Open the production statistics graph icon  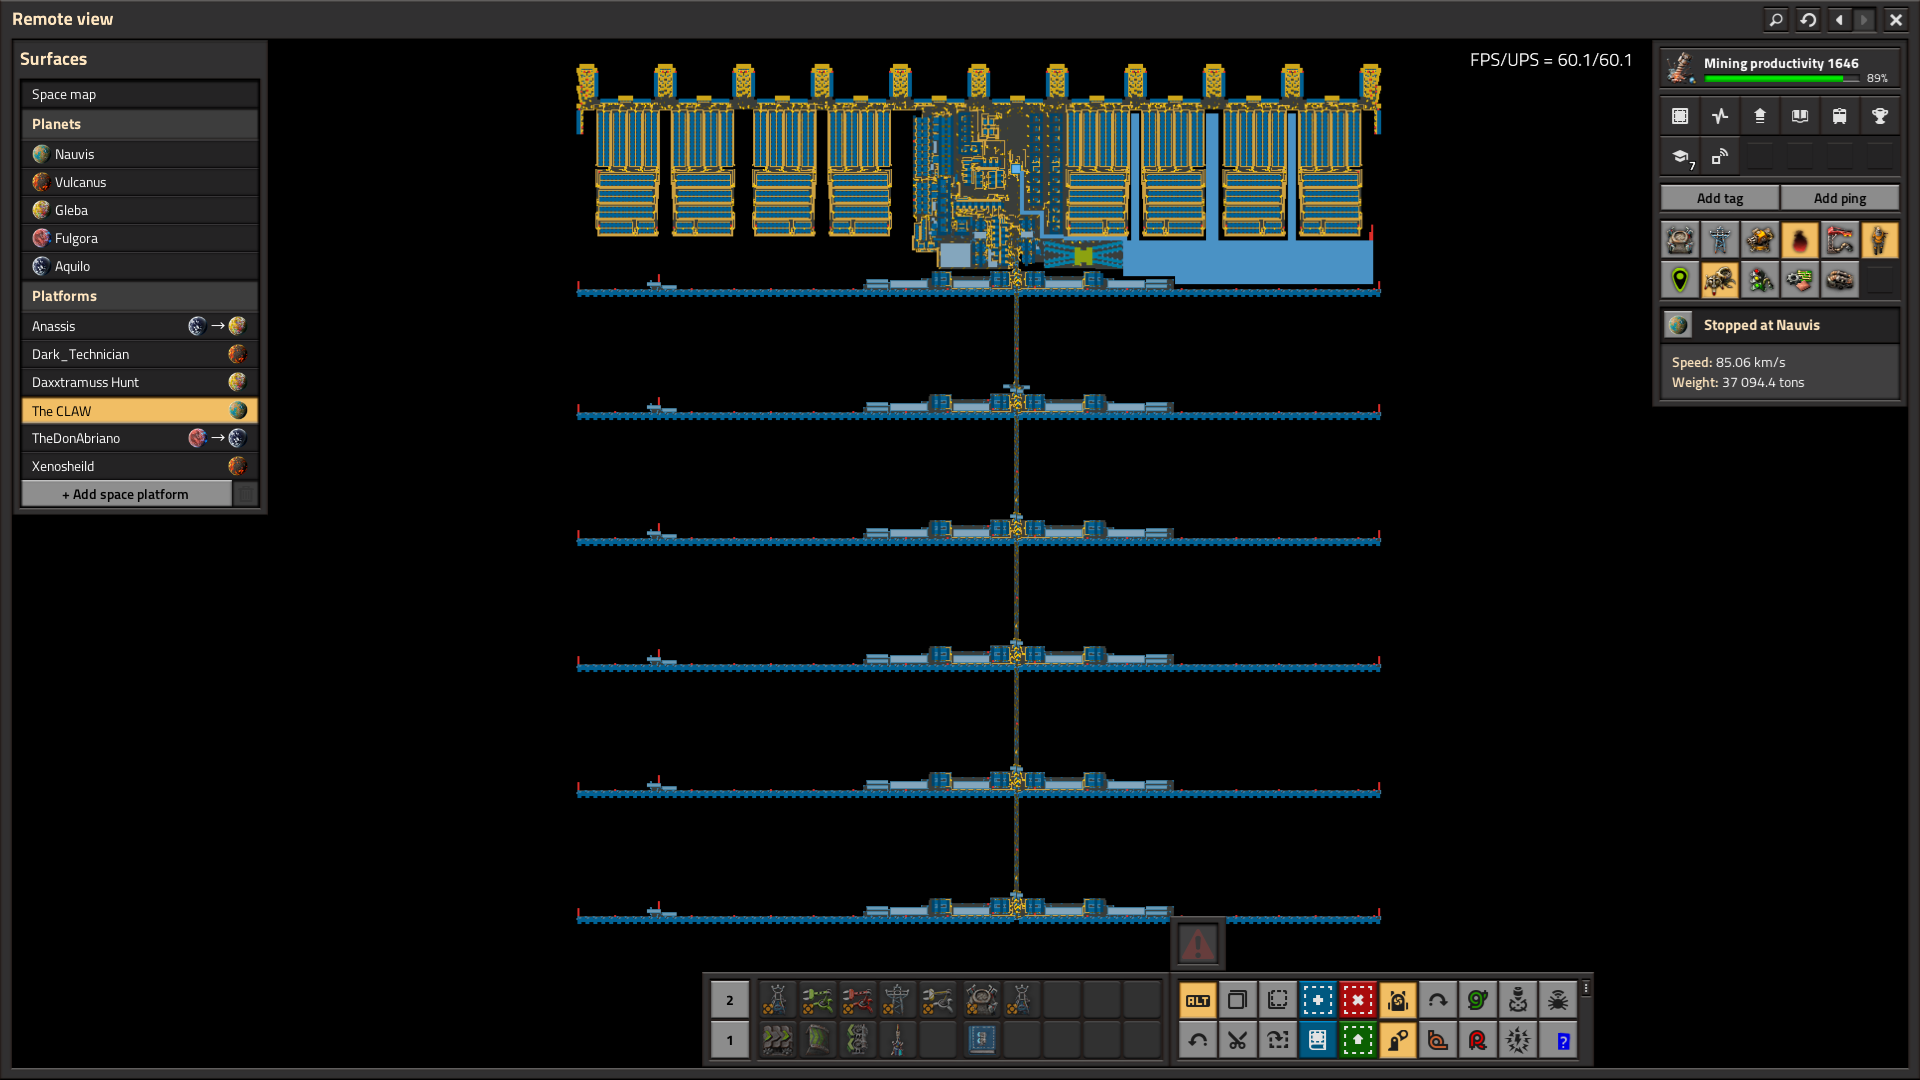(x=1720, y=116)
